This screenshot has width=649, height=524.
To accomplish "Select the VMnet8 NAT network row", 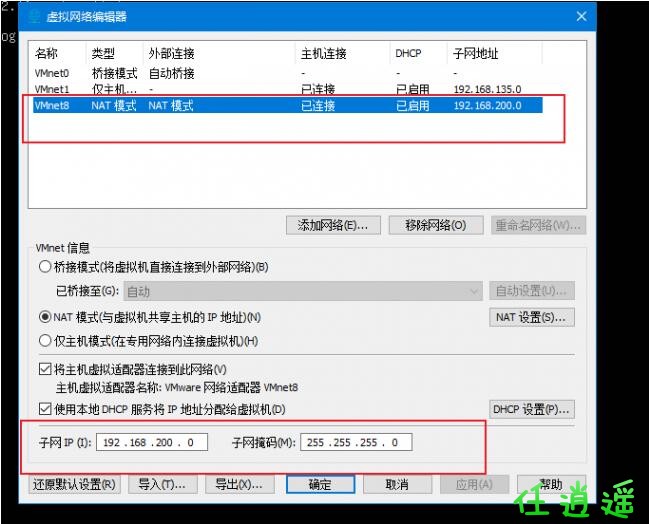I will point(288,105).
